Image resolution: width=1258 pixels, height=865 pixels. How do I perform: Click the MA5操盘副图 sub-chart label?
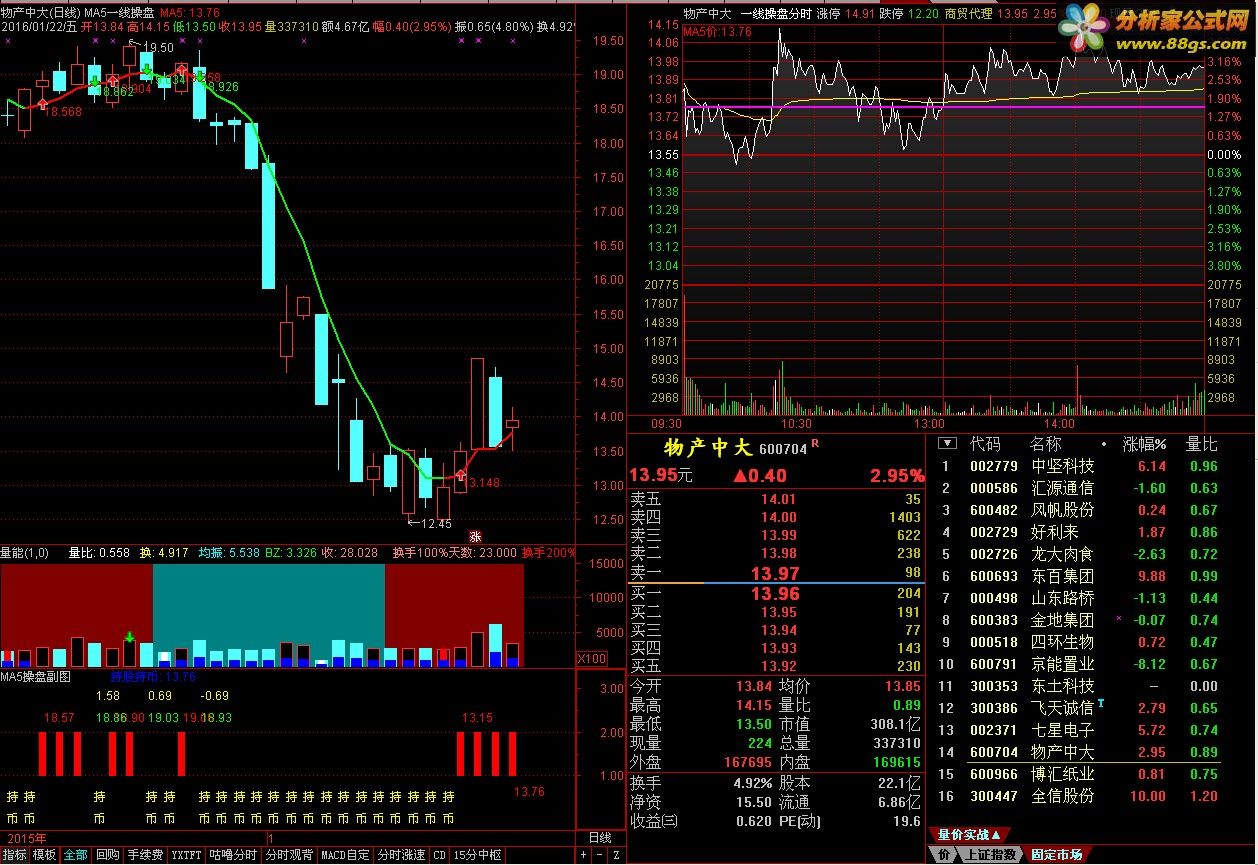coord(36,676)
